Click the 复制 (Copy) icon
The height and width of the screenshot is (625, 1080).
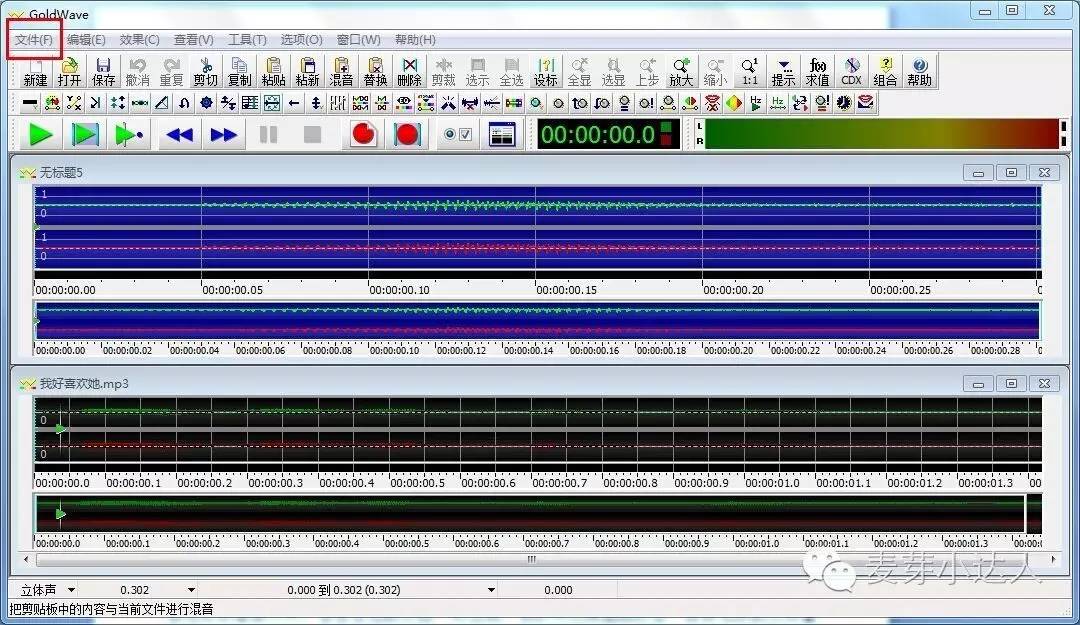tap(239, 72)
